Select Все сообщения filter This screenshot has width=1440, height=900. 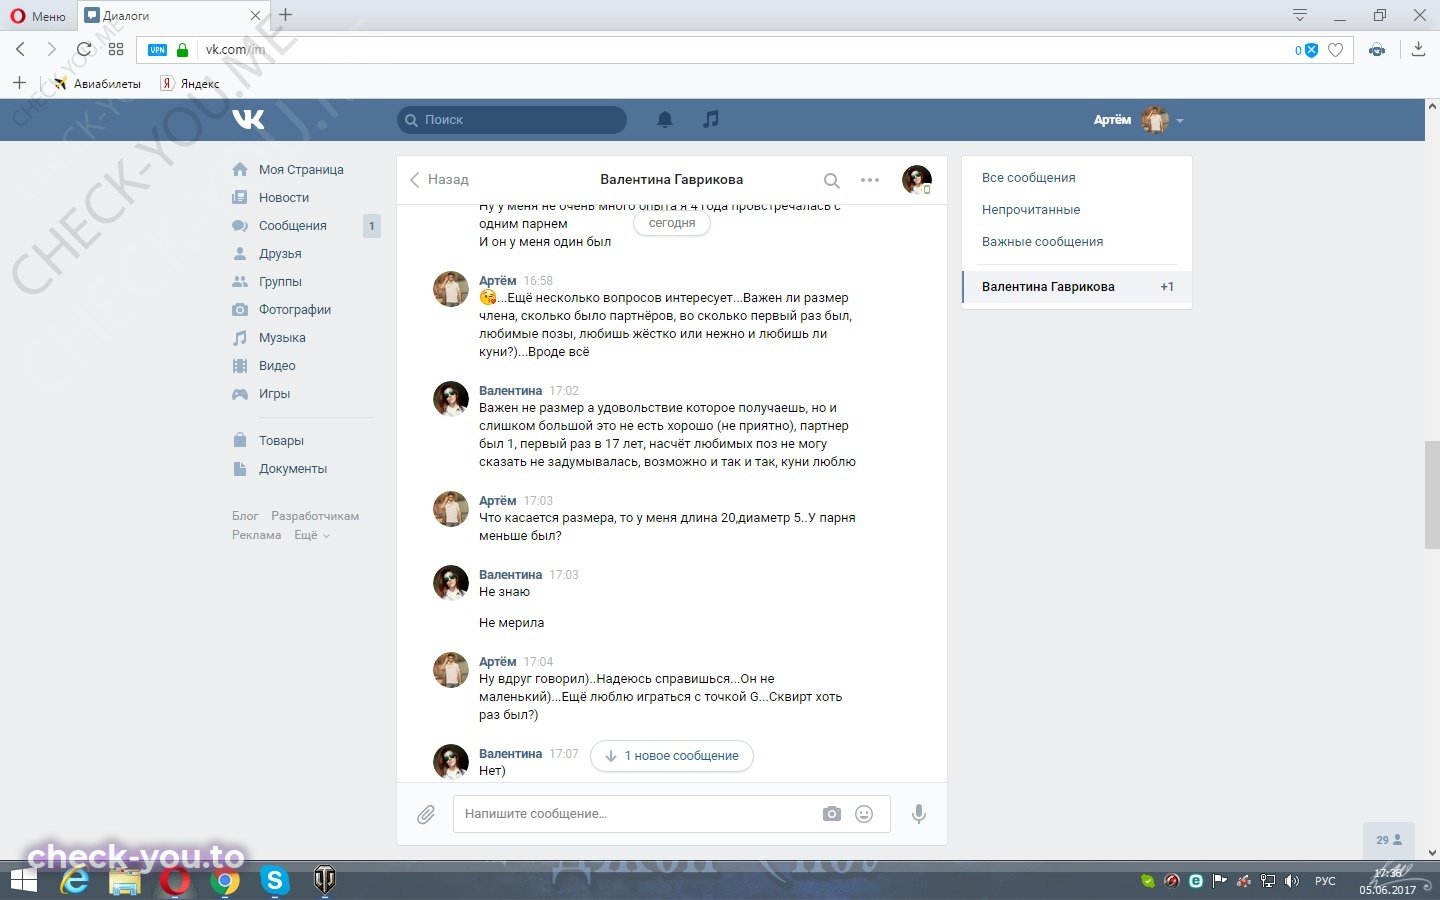[1028, 178]
